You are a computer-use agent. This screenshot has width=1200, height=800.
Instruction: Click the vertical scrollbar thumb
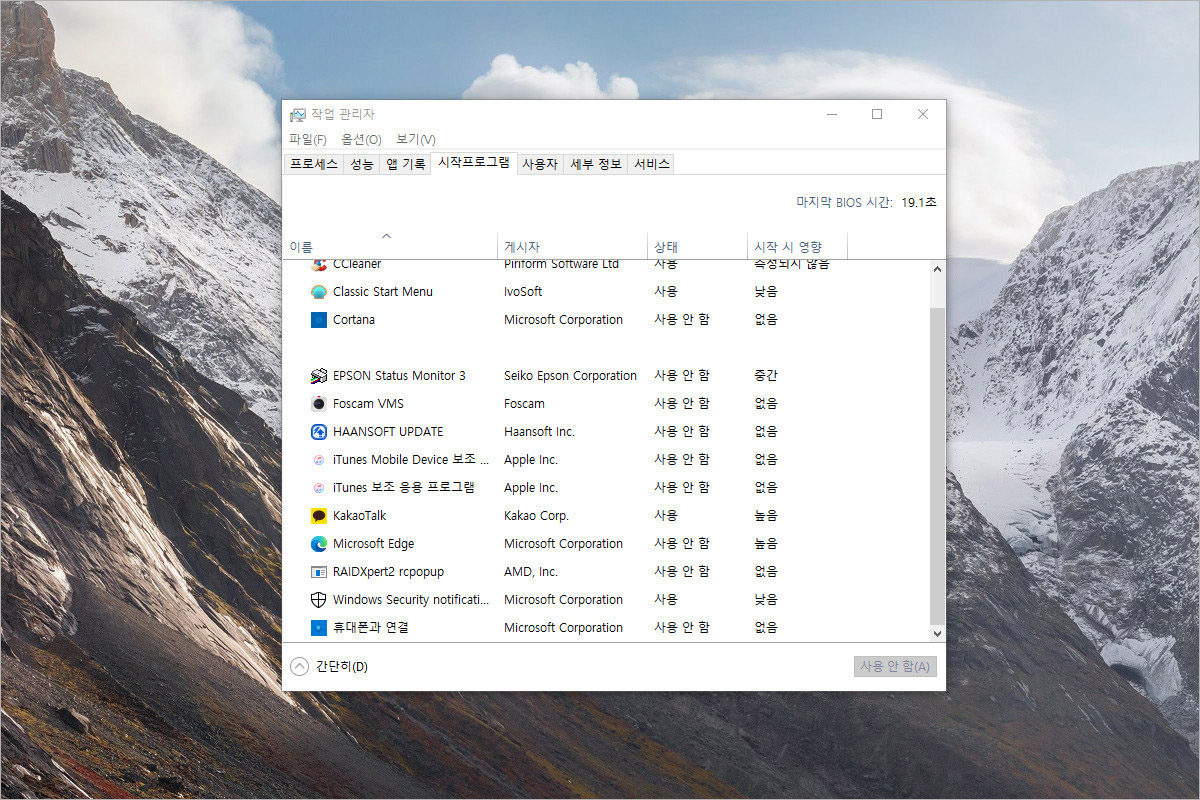pos(937,465)
